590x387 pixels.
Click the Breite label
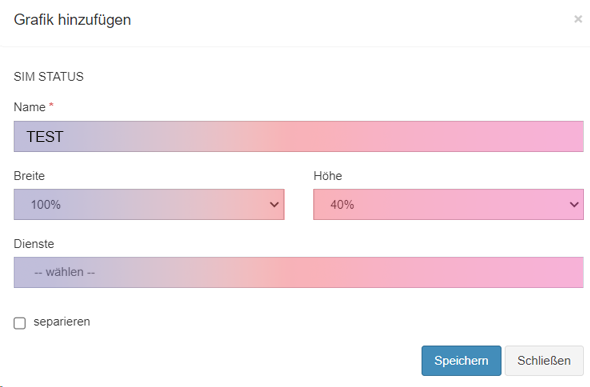click(x=29, y=176)
